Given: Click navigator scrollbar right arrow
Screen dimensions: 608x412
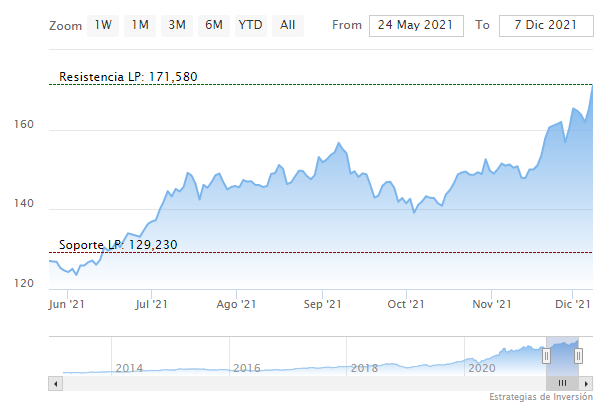Looking at the screenshot, I should (x=587, y=383).
